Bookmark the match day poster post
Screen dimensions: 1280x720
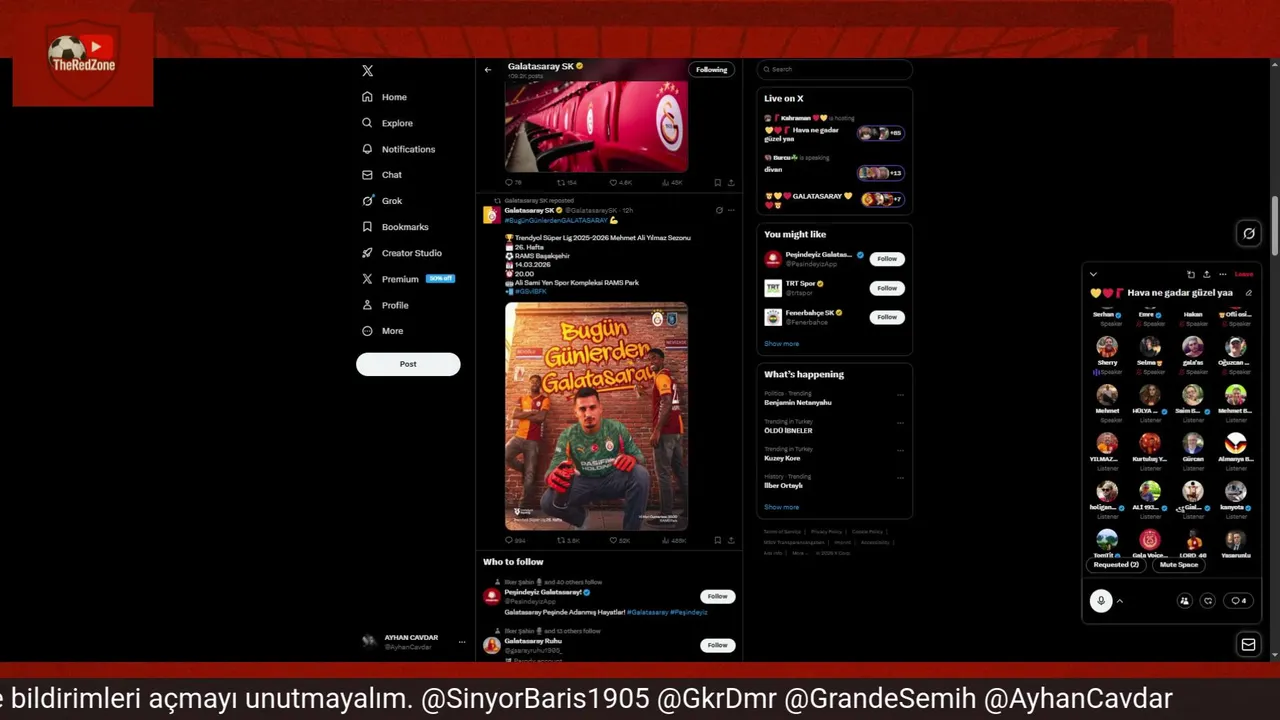point(717,540)
